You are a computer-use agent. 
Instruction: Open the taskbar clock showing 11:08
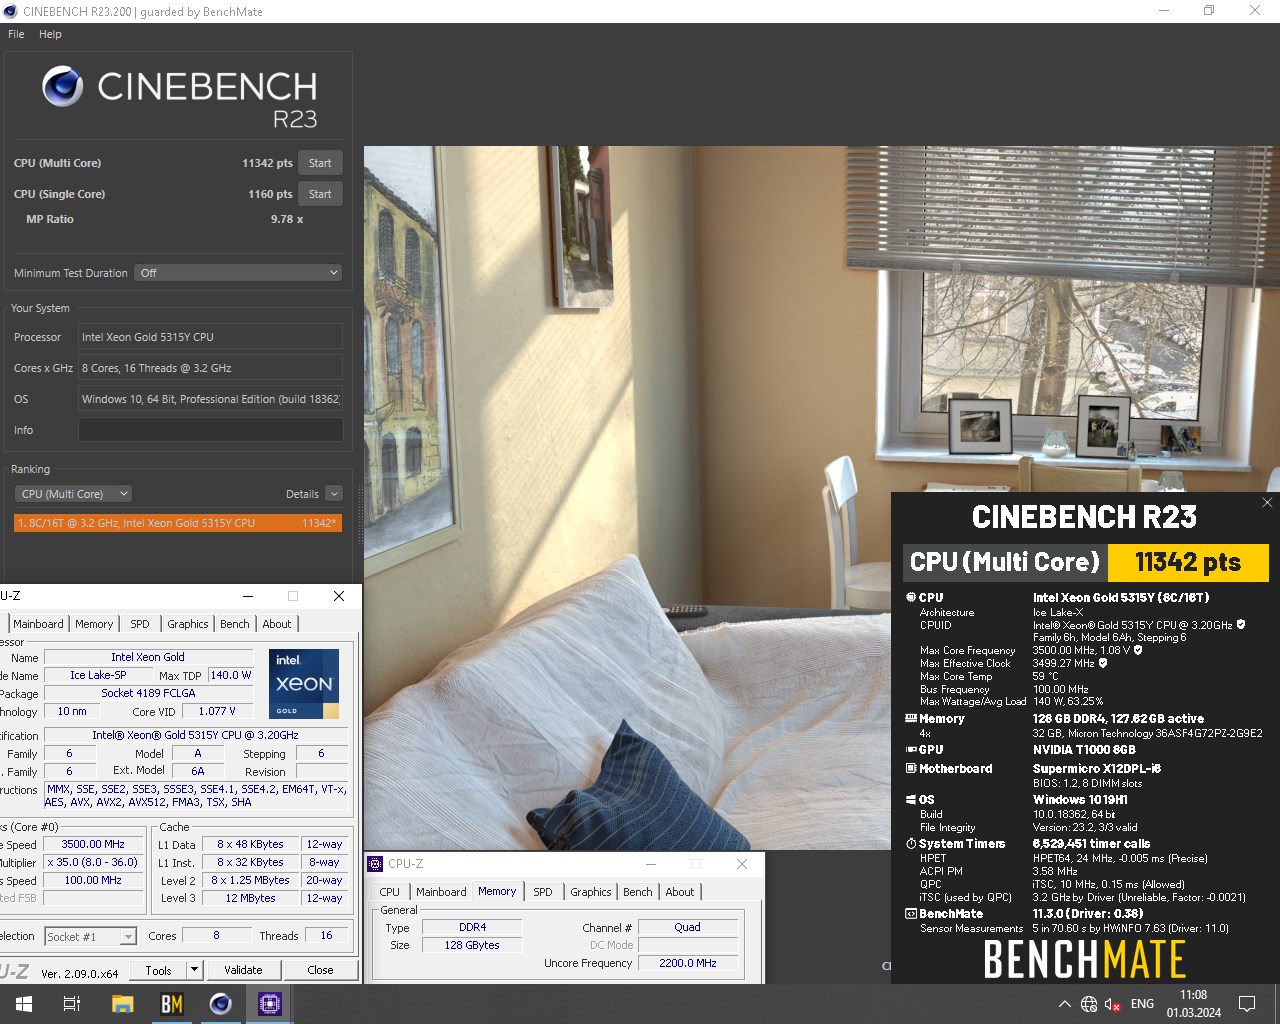pos(1193,1004)
